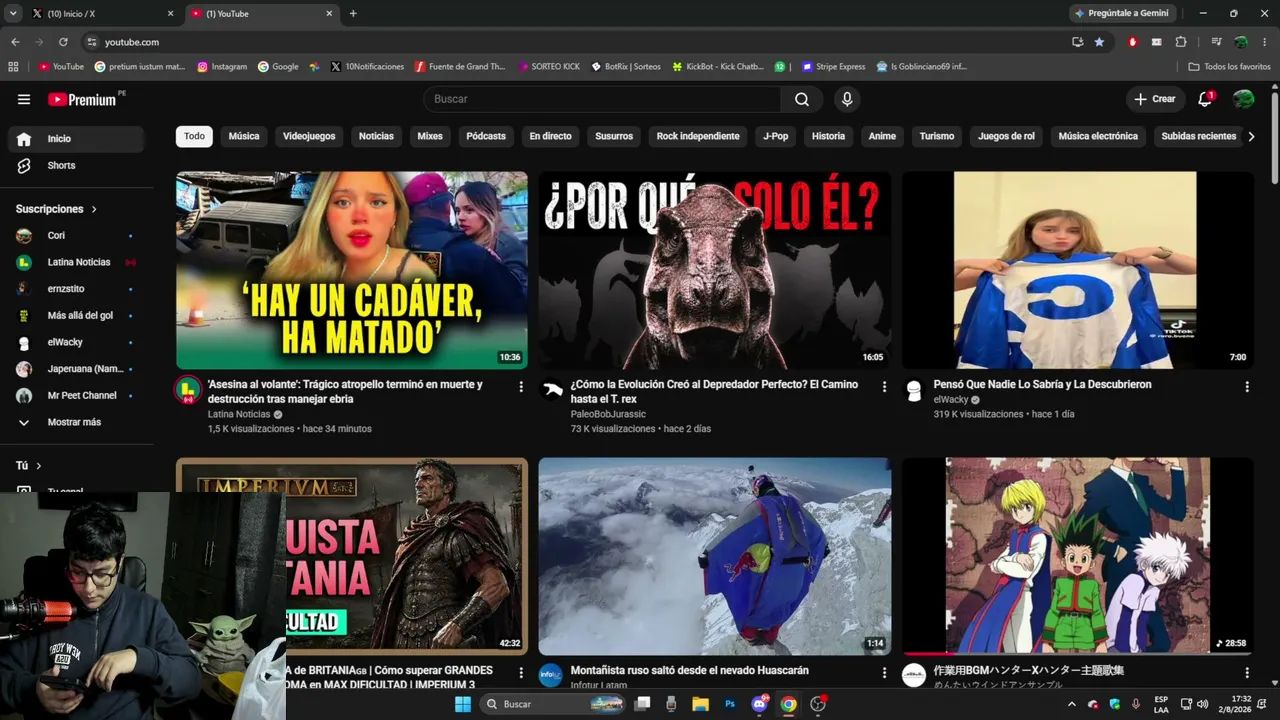The height and width of the screenshot is (720, 1280).
Task: Open options for 'Pensó Que Nadie Lo Sabría' video
Action: tap(1247, 386)
